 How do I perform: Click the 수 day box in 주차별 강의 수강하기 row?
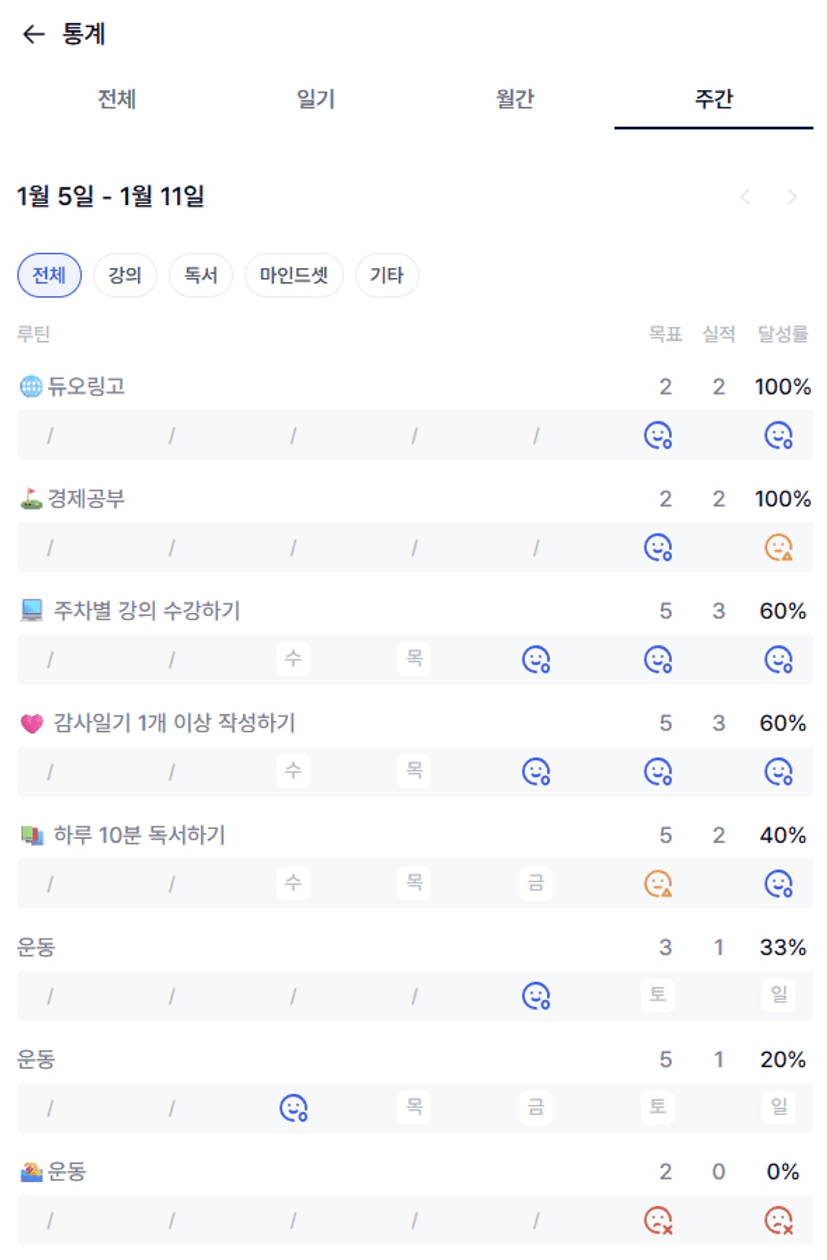[293, 659]
